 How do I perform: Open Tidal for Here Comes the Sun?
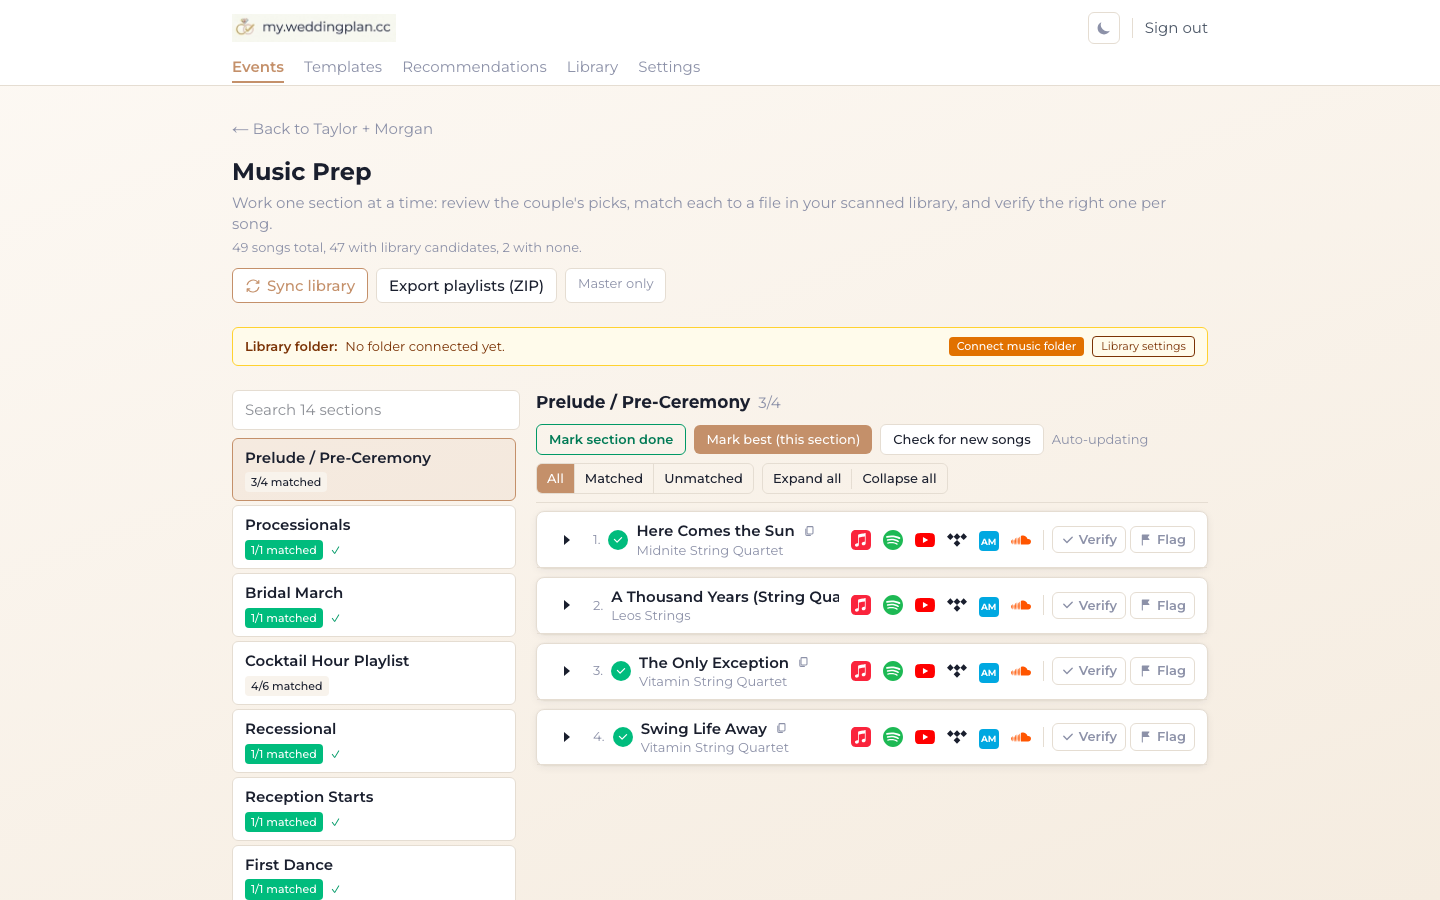point(957,540)
